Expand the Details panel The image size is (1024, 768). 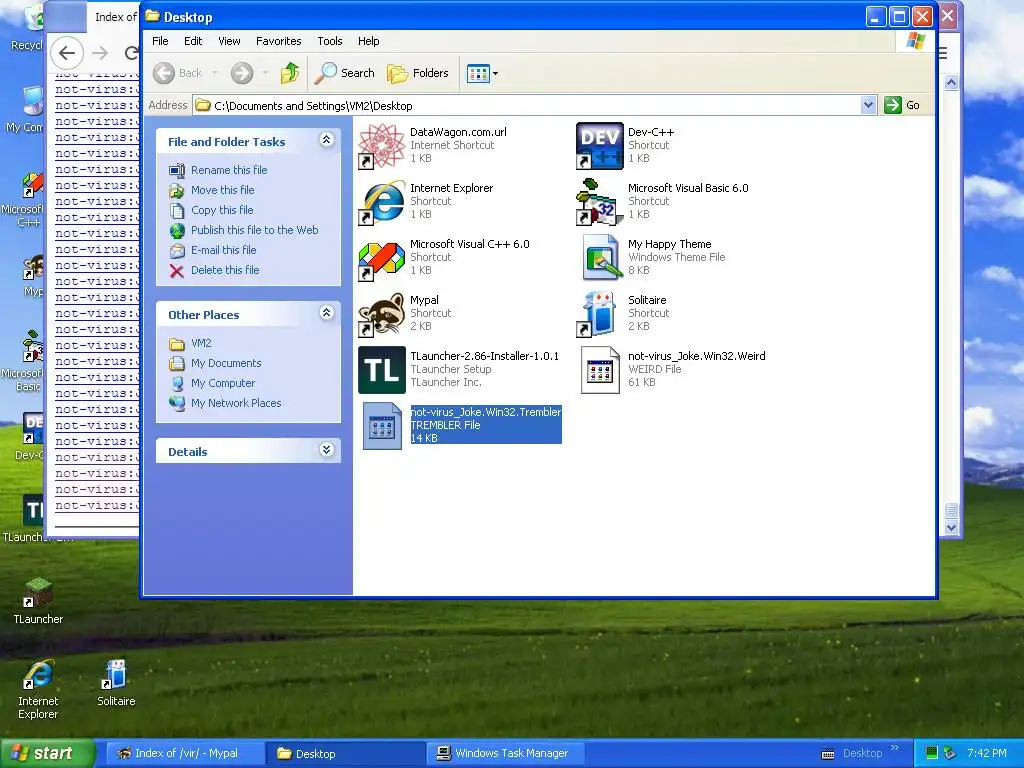tap(327, 450)
